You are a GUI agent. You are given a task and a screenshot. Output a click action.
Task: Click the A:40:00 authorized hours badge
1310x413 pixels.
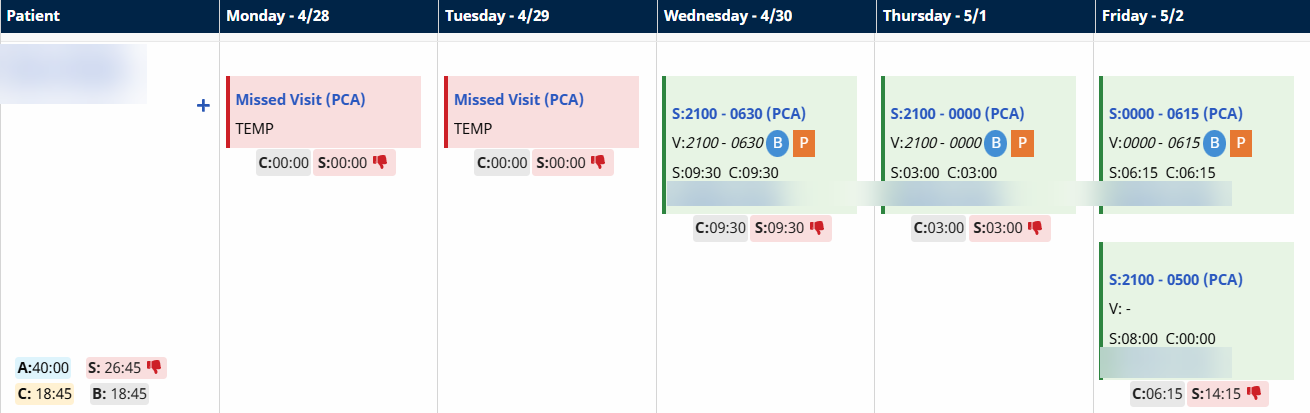(x=43, y=368)
